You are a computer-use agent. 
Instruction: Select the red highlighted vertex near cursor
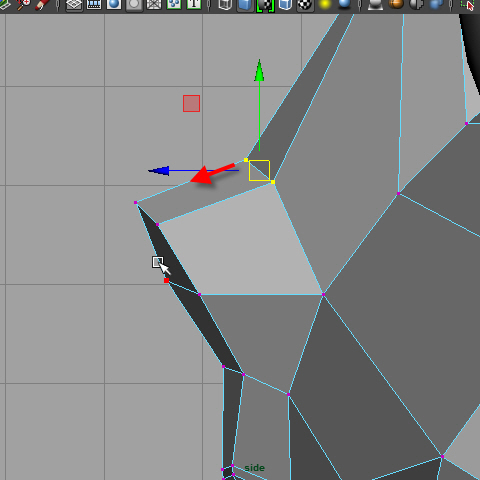pos(167,281)
